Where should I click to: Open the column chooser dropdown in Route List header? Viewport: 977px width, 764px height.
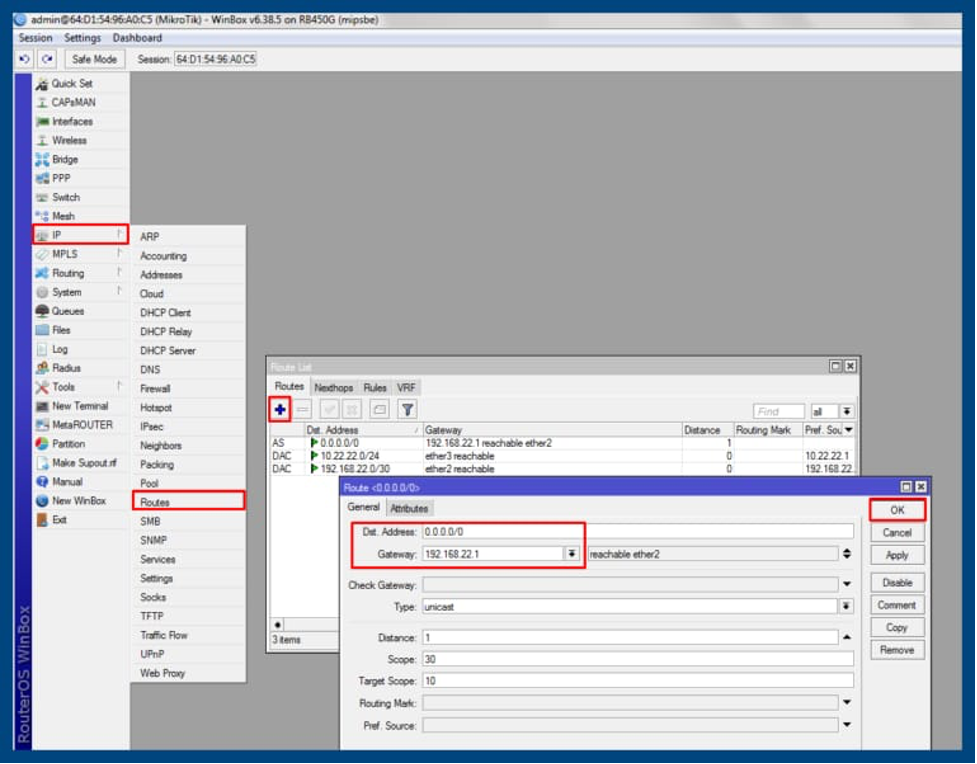click(849, 430)
